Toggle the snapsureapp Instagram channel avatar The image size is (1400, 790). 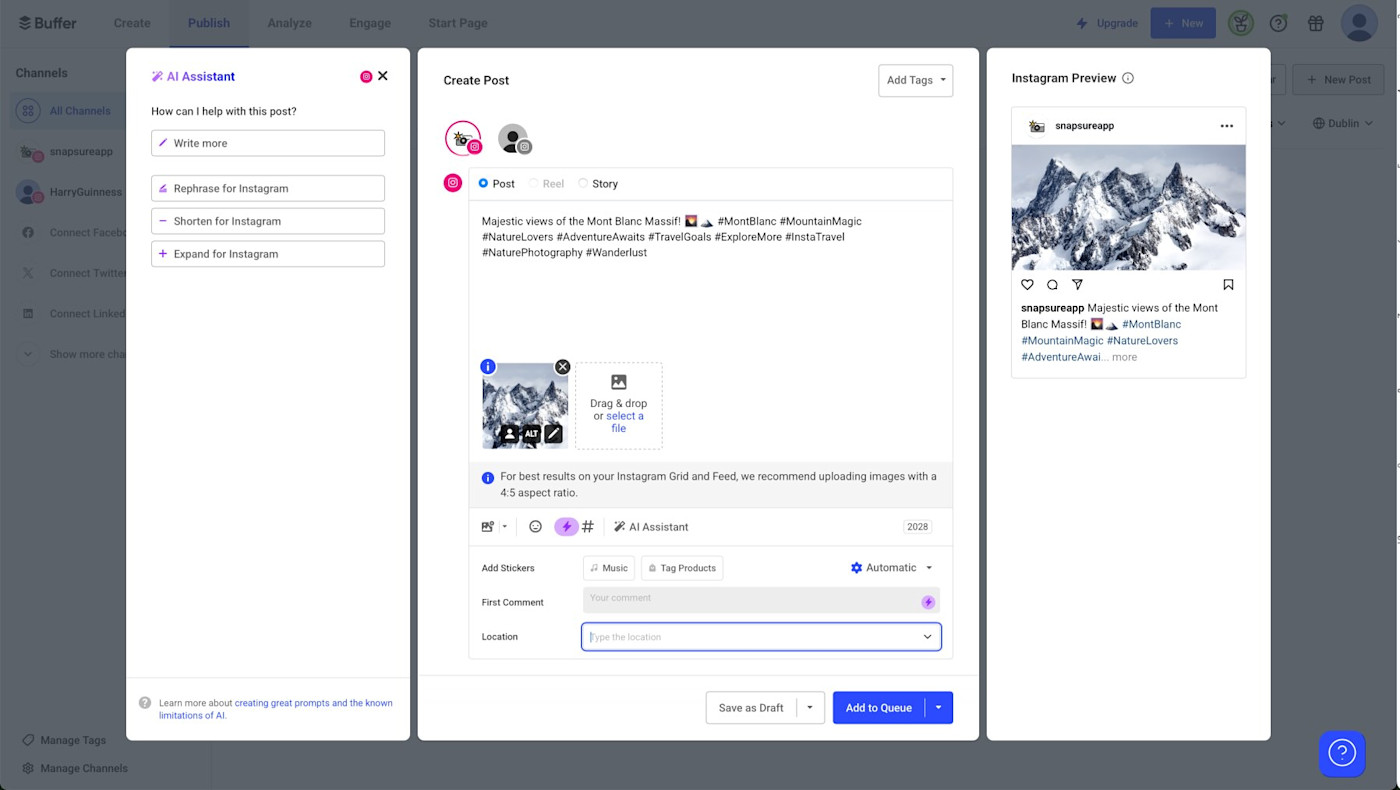[x=463, y=139]
